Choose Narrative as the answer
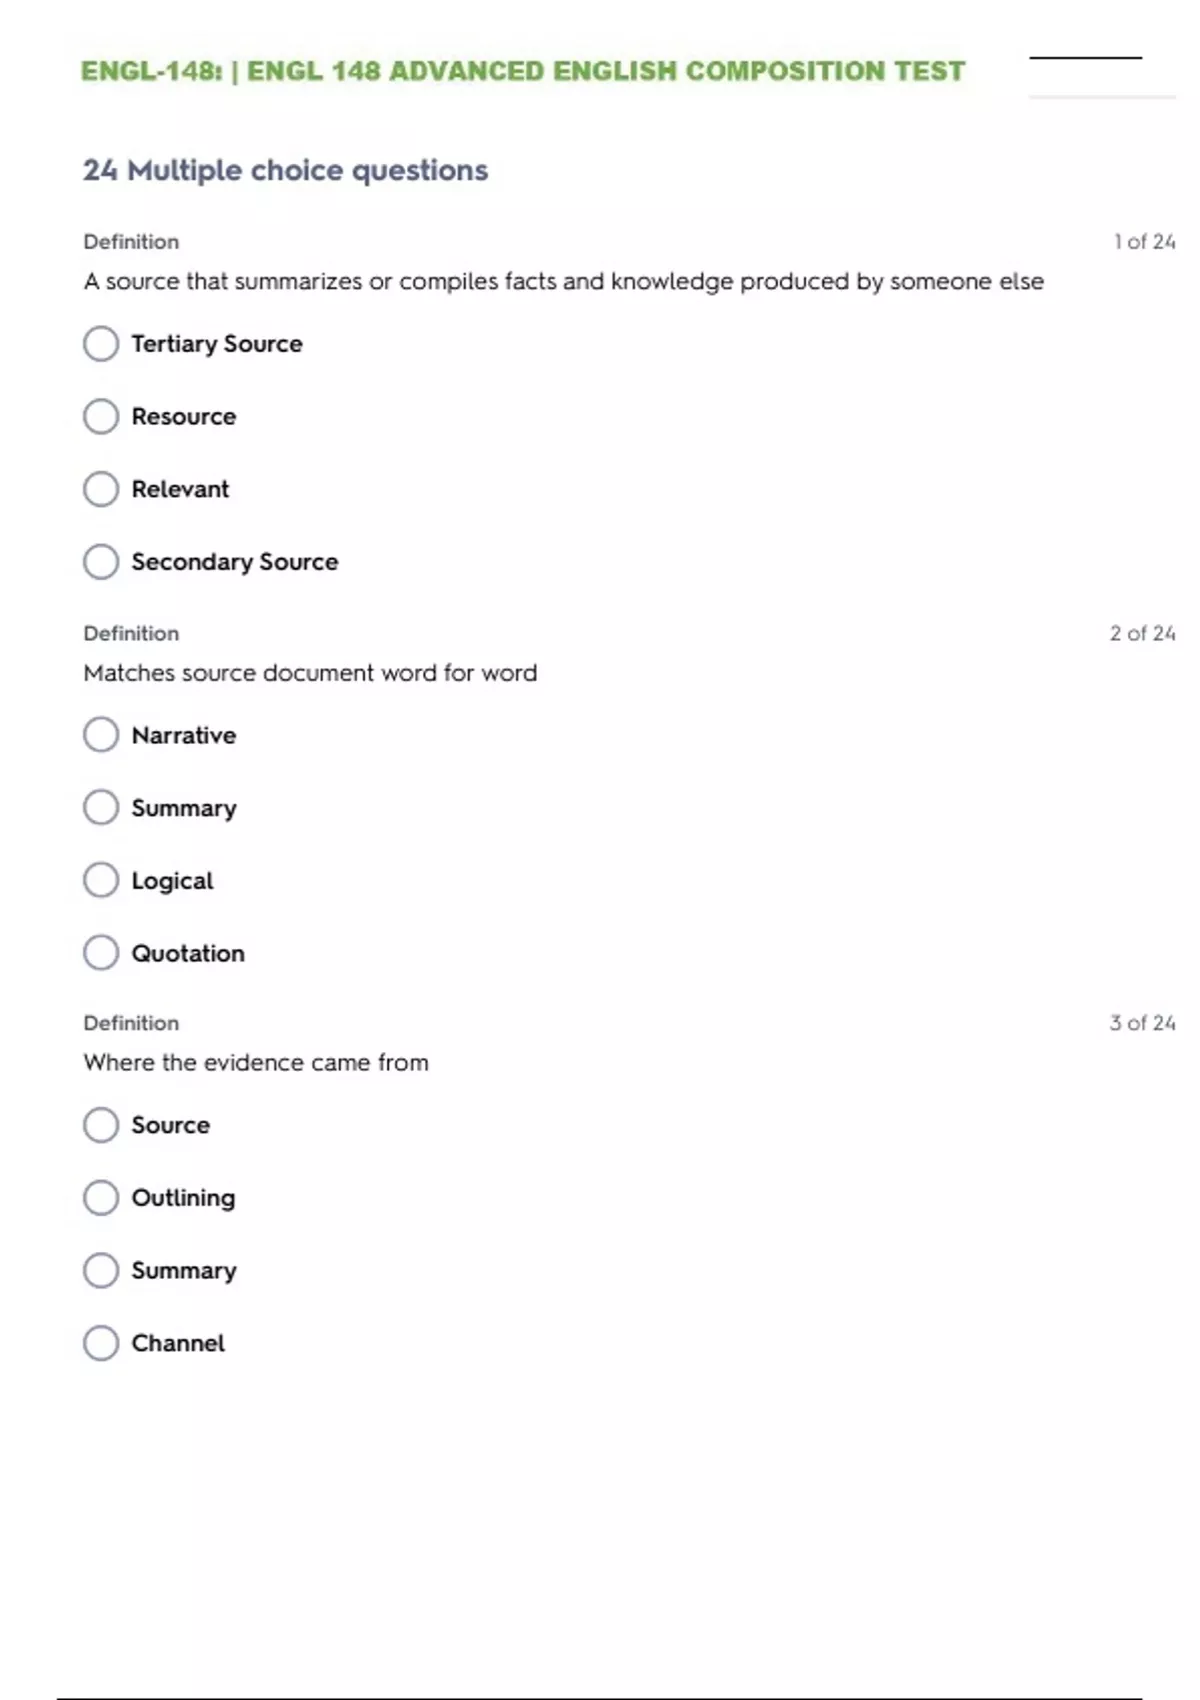1200x1700 pixels. pyautogui.click(x=101, y=735)
